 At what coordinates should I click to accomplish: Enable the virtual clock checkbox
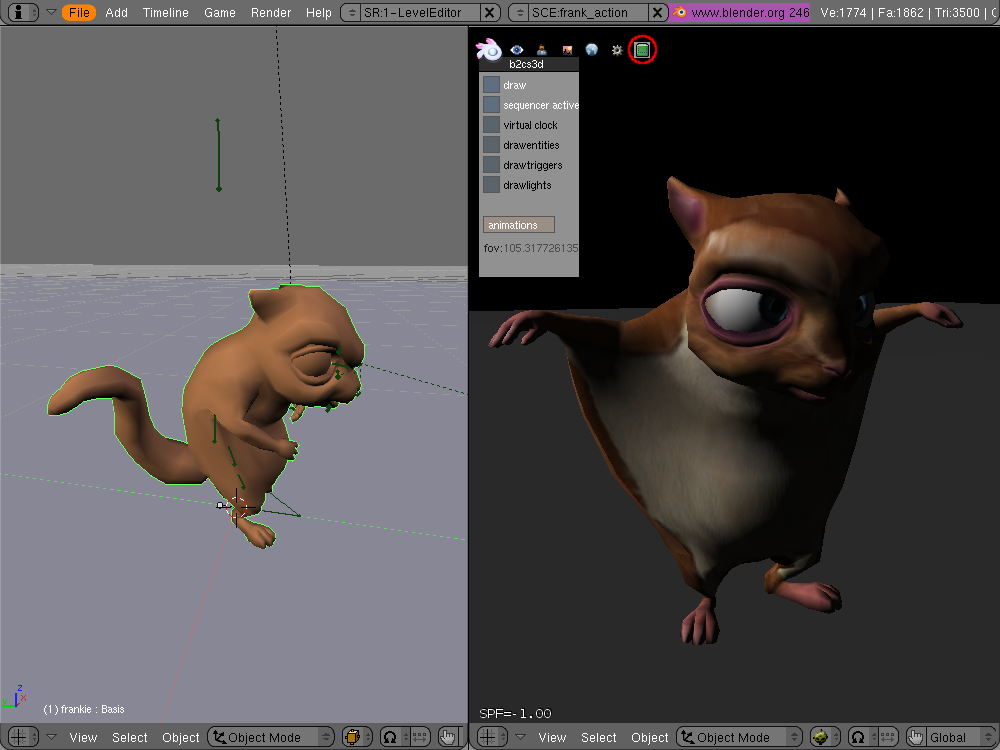point(491,125)
